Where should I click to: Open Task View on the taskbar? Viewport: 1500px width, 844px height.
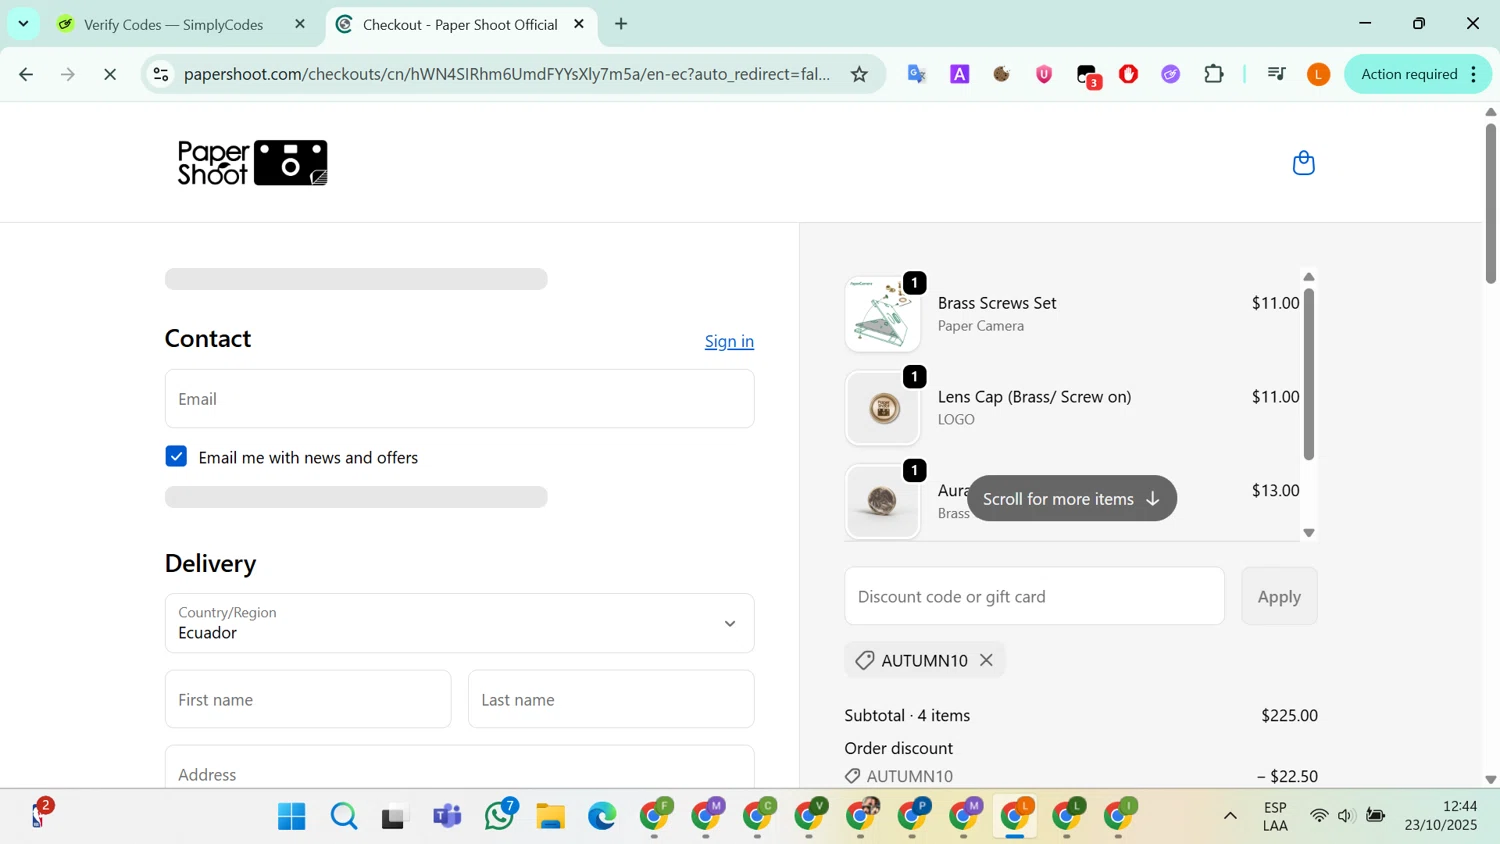[x=395, y=816]
